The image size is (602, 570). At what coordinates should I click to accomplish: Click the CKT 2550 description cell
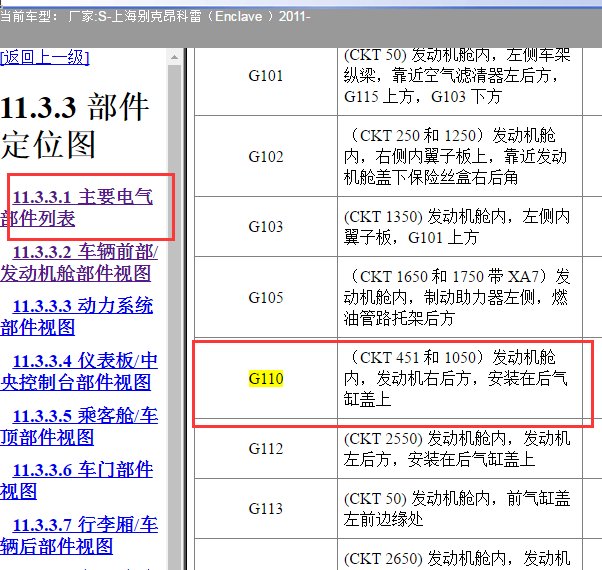pyautogui.click(x=460, y=448)
